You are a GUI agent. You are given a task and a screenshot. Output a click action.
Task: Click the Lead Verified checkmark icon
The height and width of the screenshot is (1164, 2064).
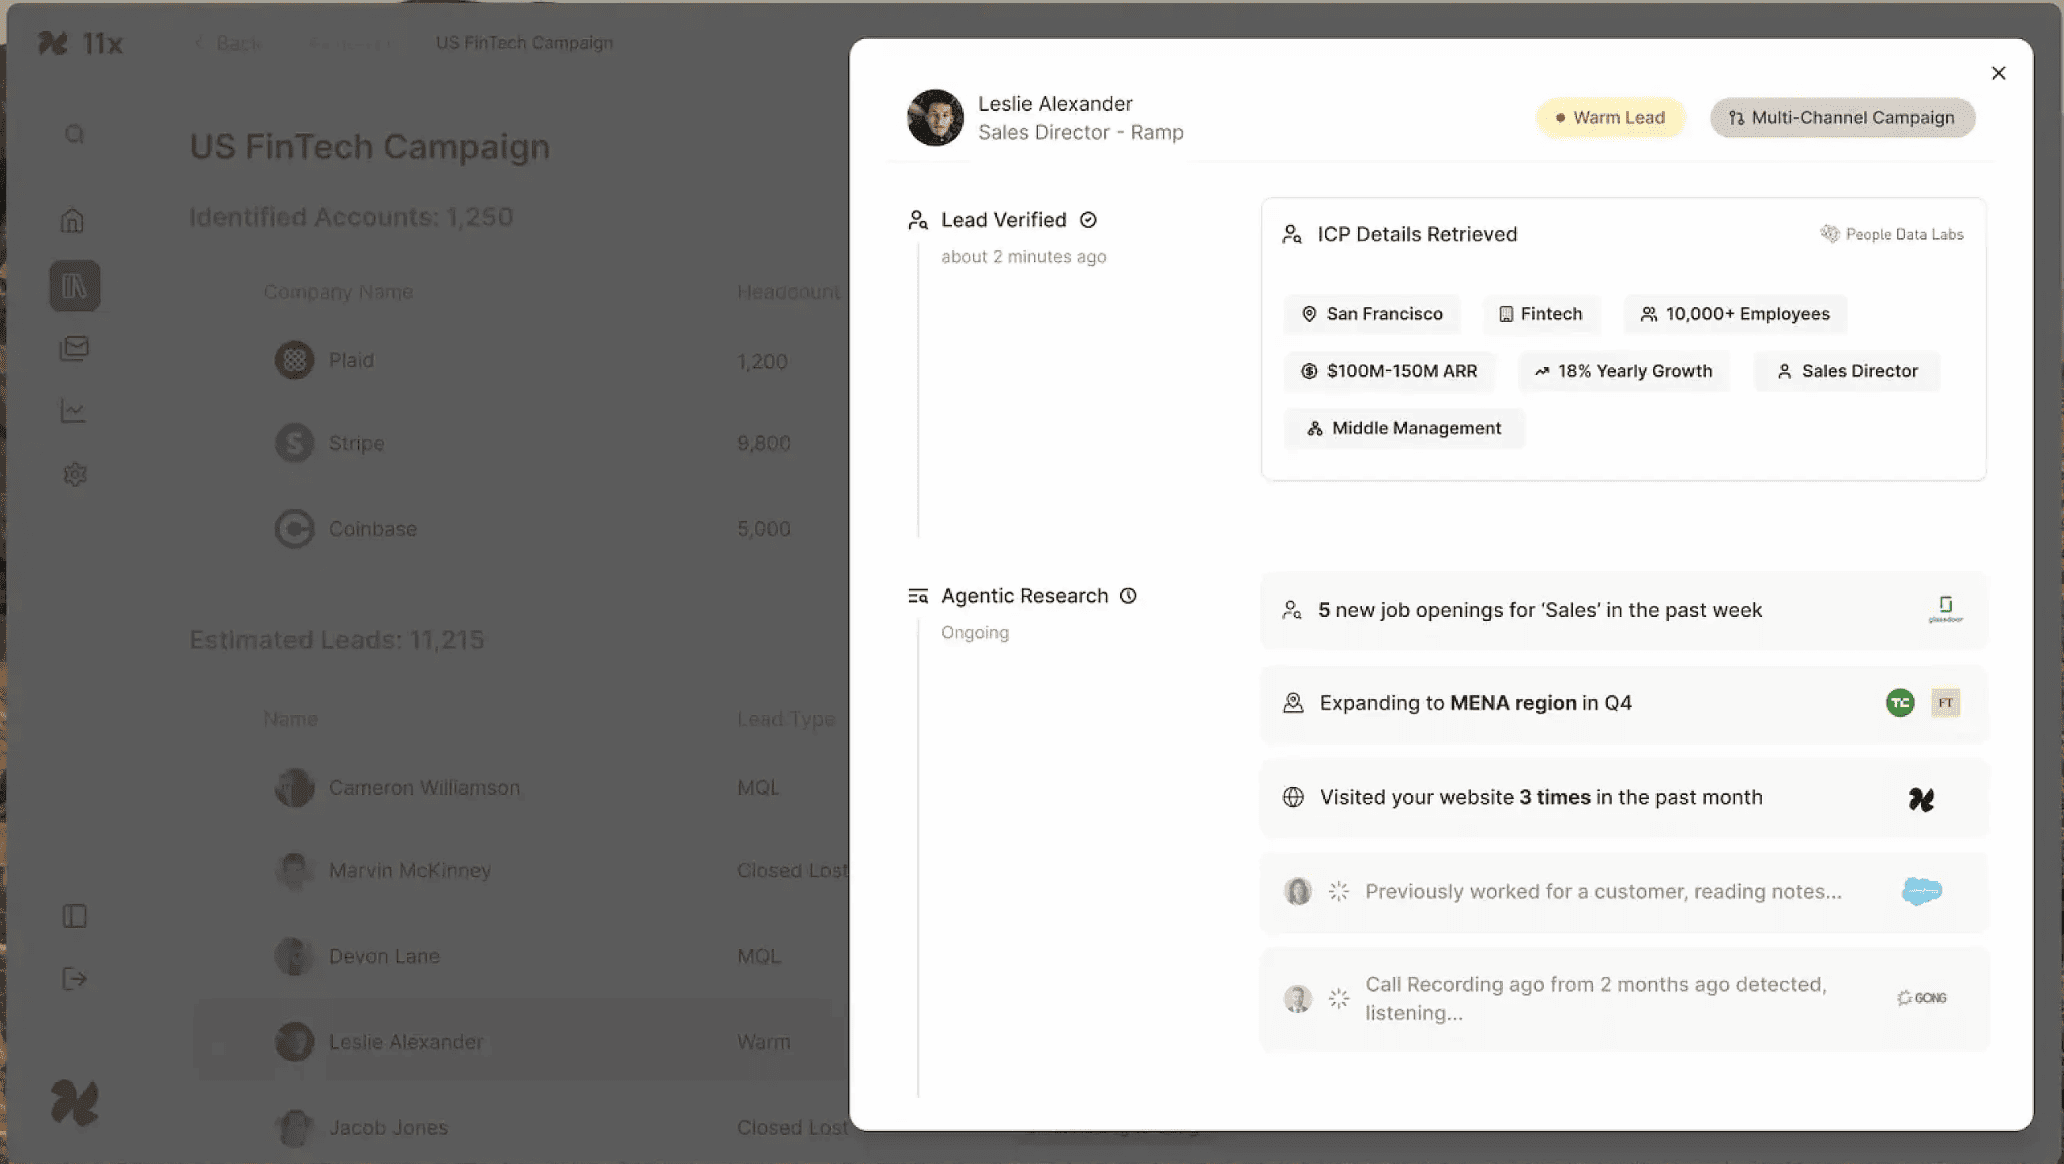click(x=1088, y=220)
